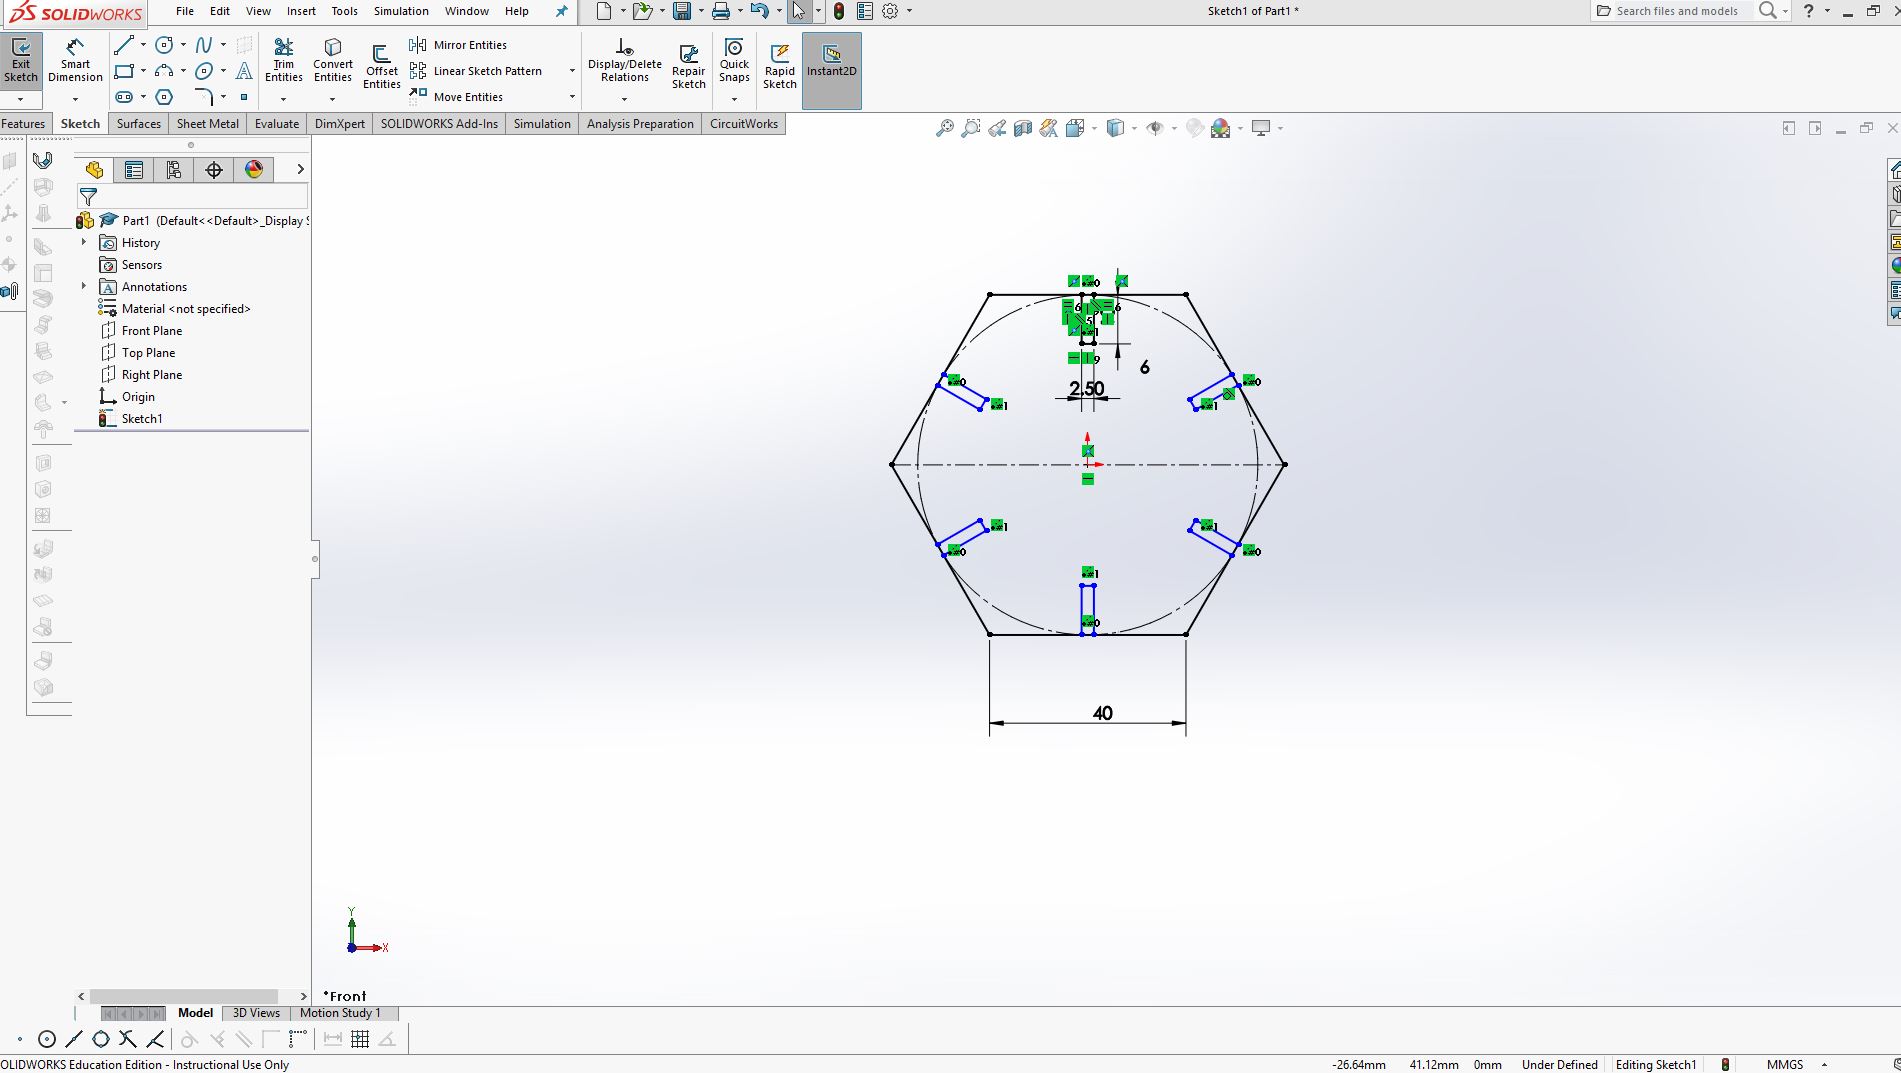Screen dimensions: 1901x1073
Task: Select the Smart Dimension tool
Action: coord(75,62)
